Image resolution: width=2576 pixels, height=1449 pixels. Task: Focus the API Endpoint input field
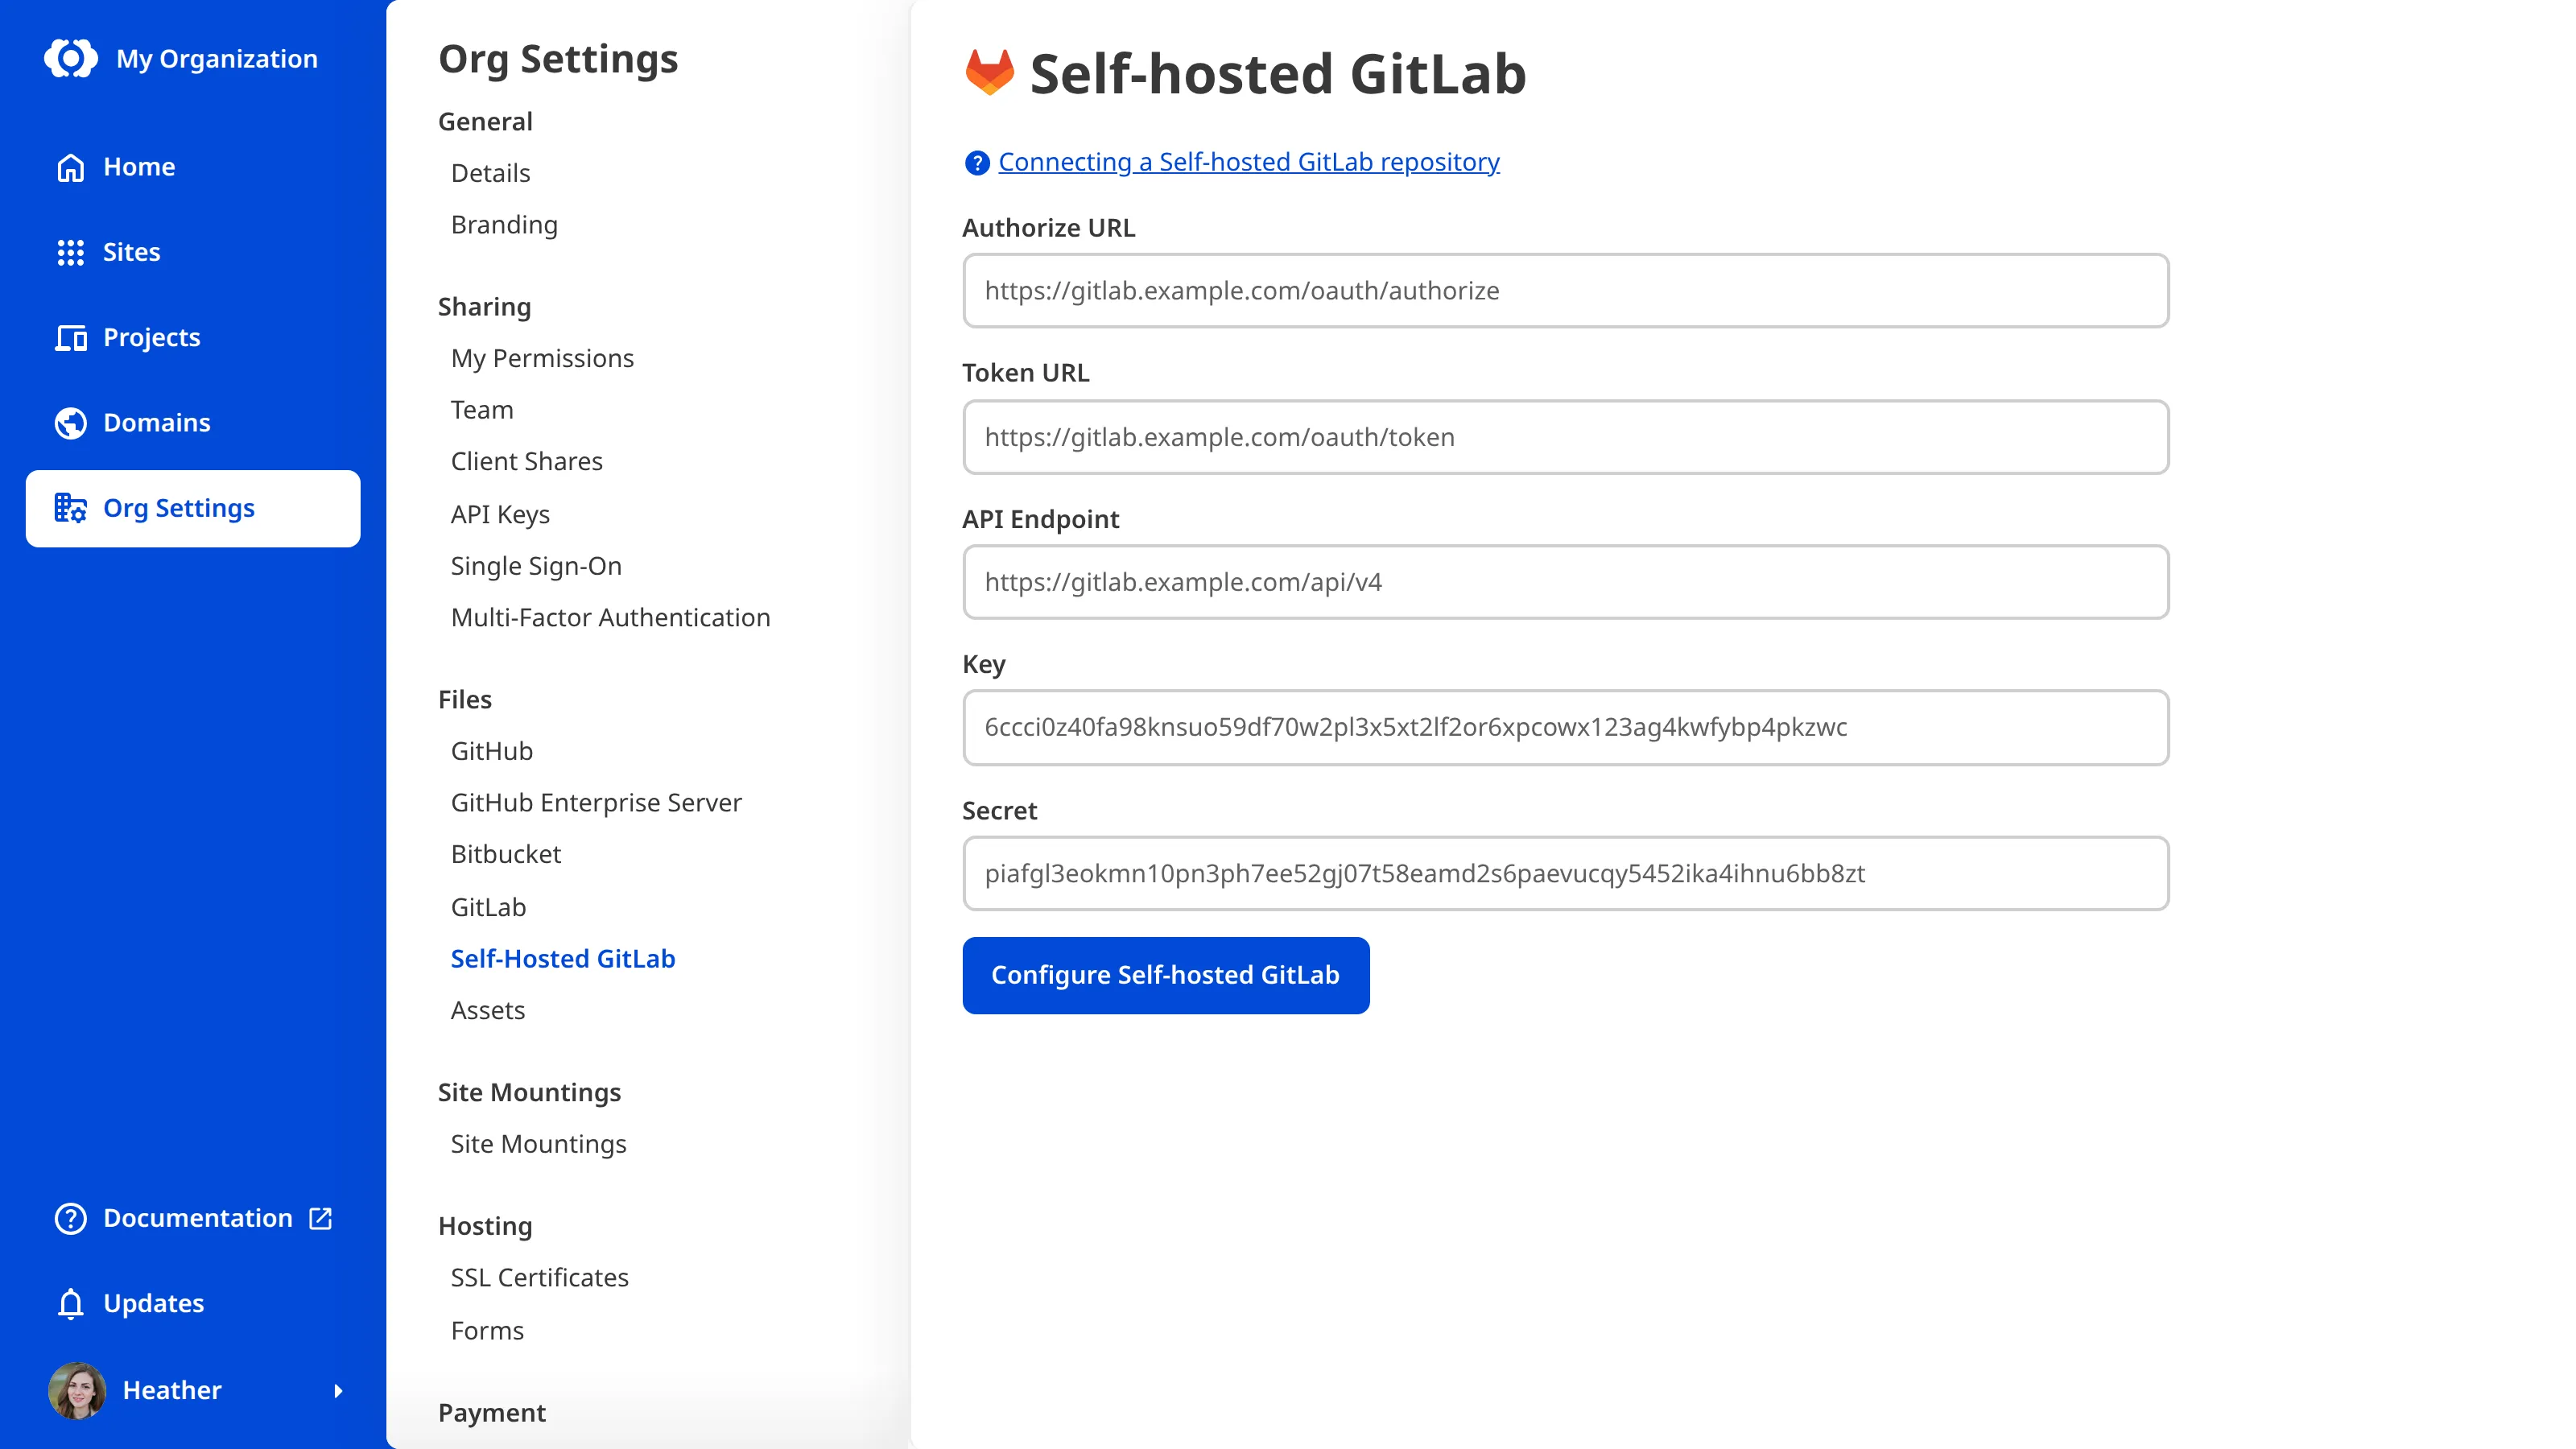[1565, 582]
